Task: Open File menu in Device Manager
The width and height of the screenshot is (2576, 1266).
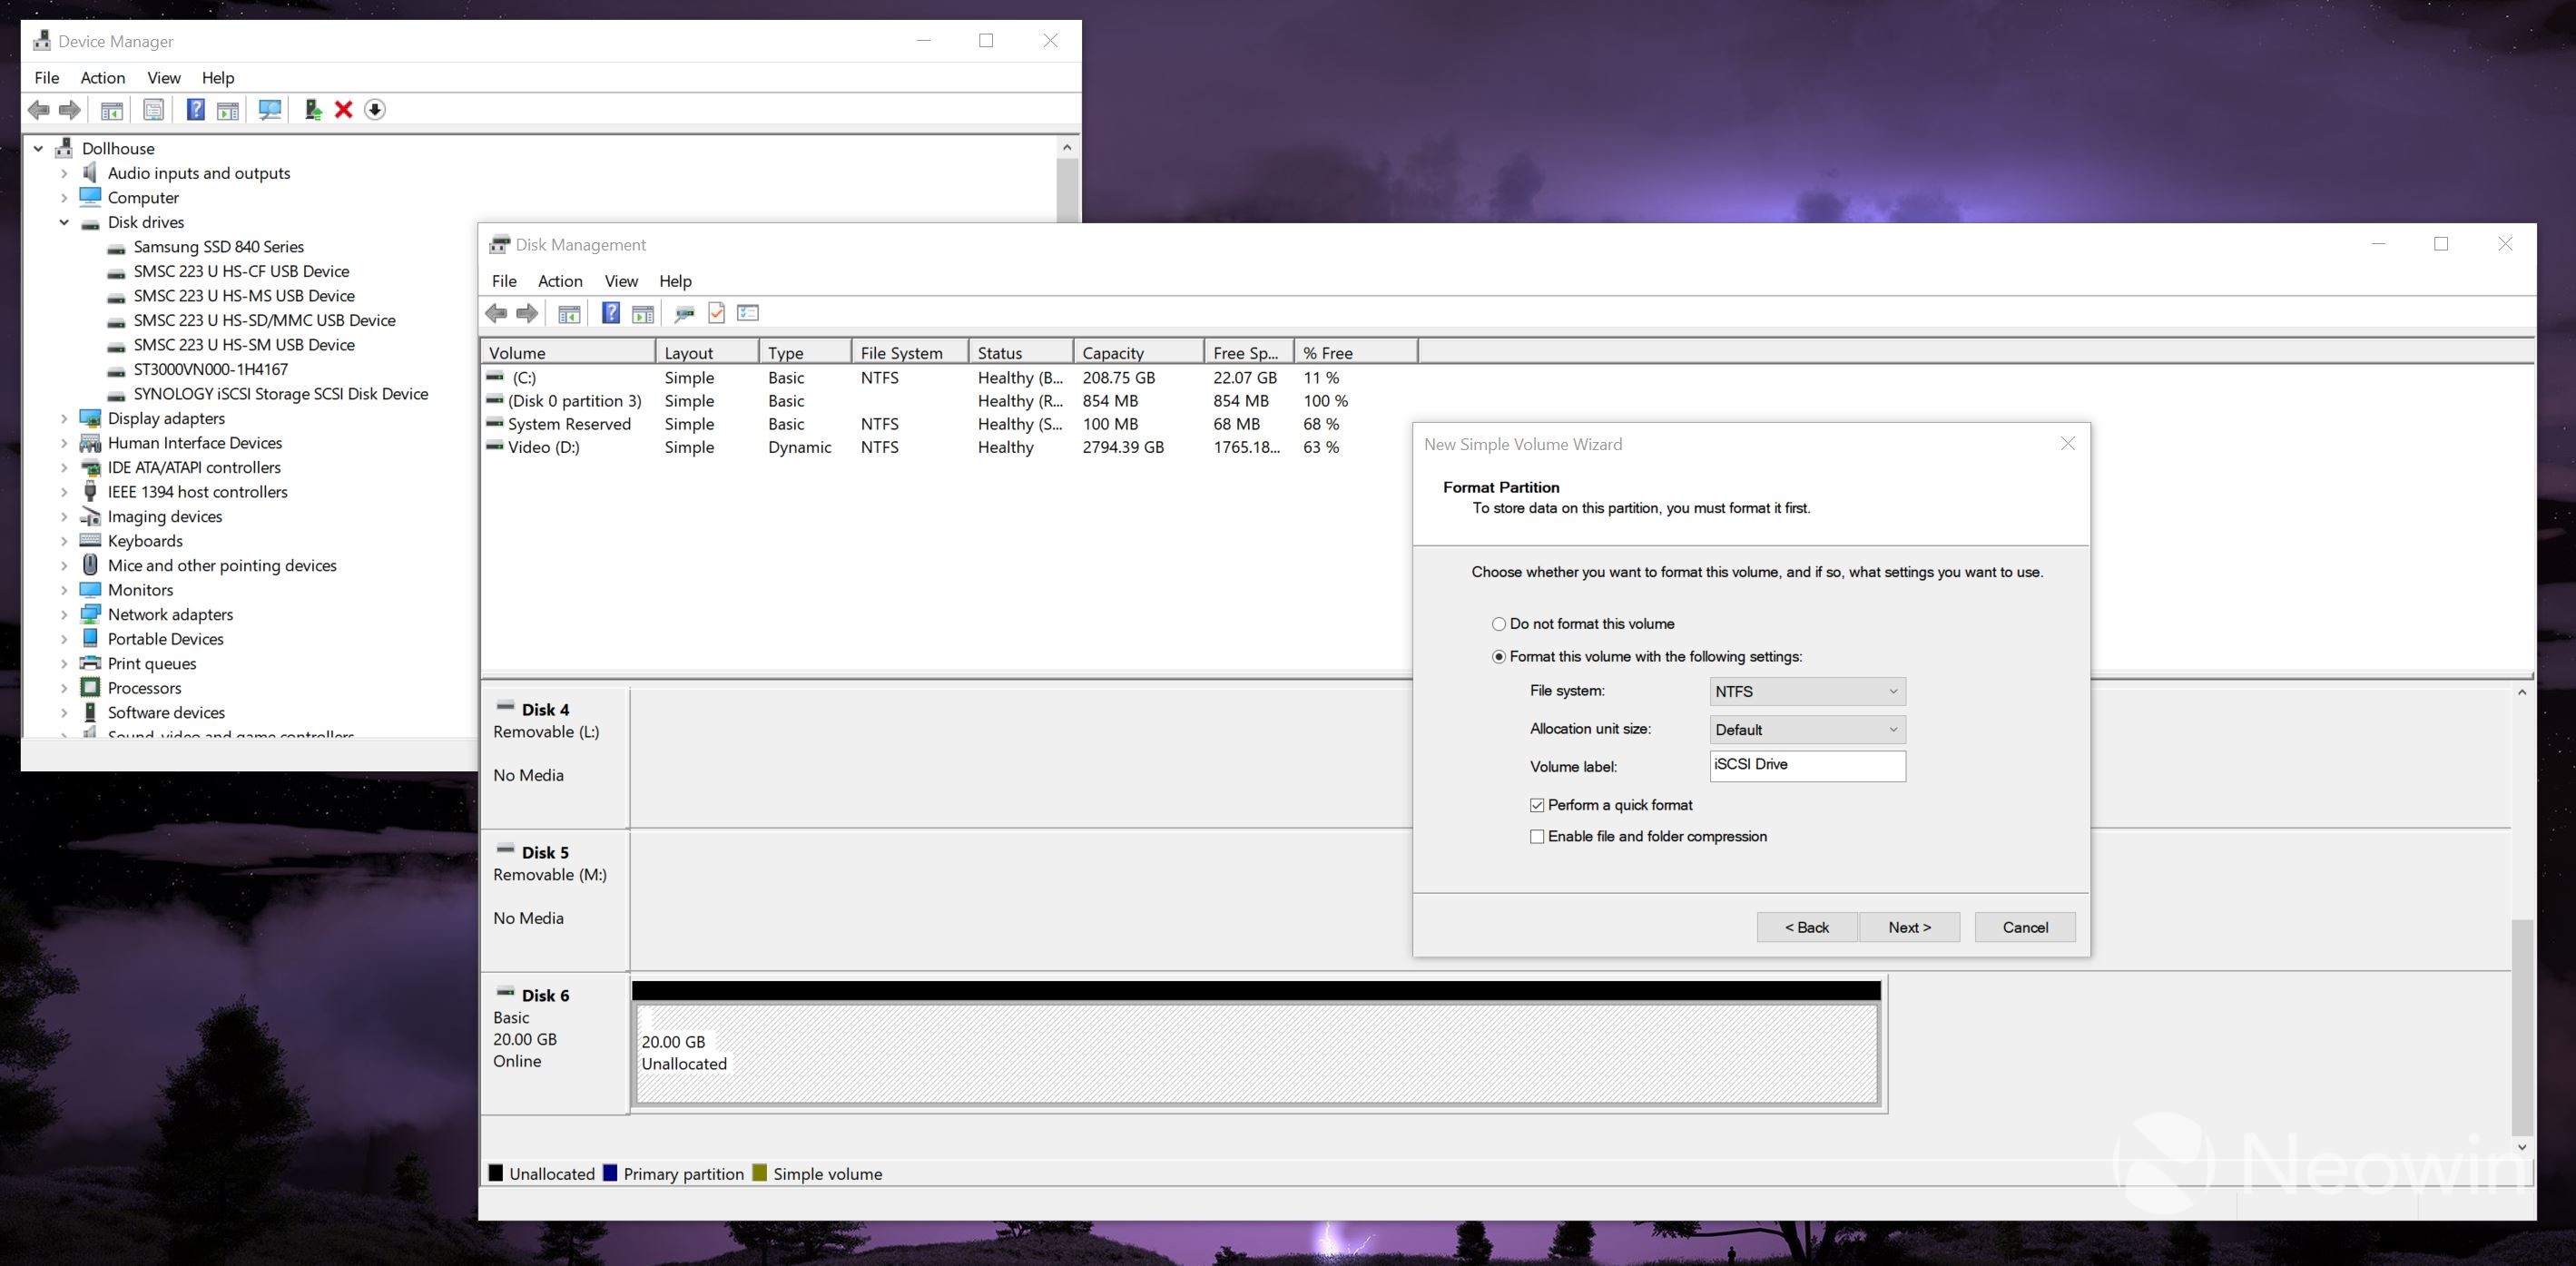Action: coord(47,78)
